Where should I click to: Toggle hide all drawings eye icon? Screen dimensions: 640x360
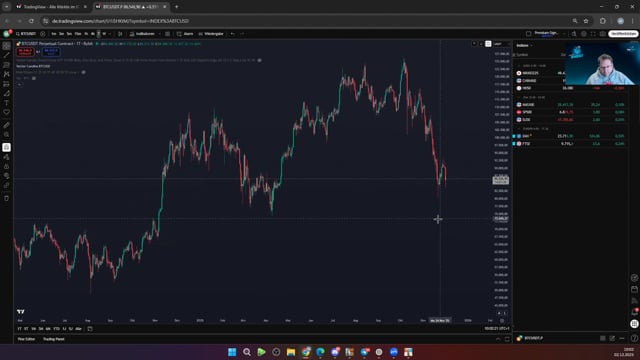[7, 176]
